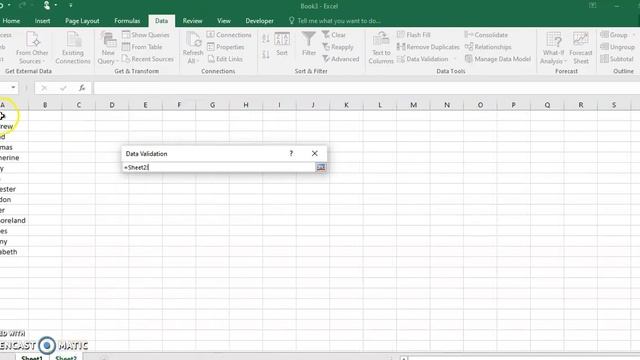This screenshot has width=640, height=360.
Task: Click Clear filter
Action: (334, 35)
